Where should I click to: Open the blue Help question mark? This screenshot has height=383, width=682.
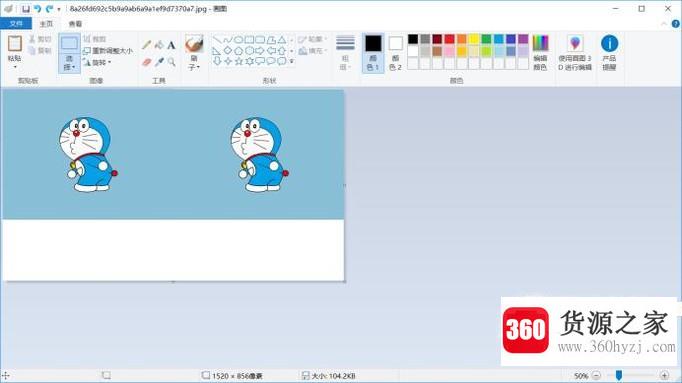click(x=675, y=24)
